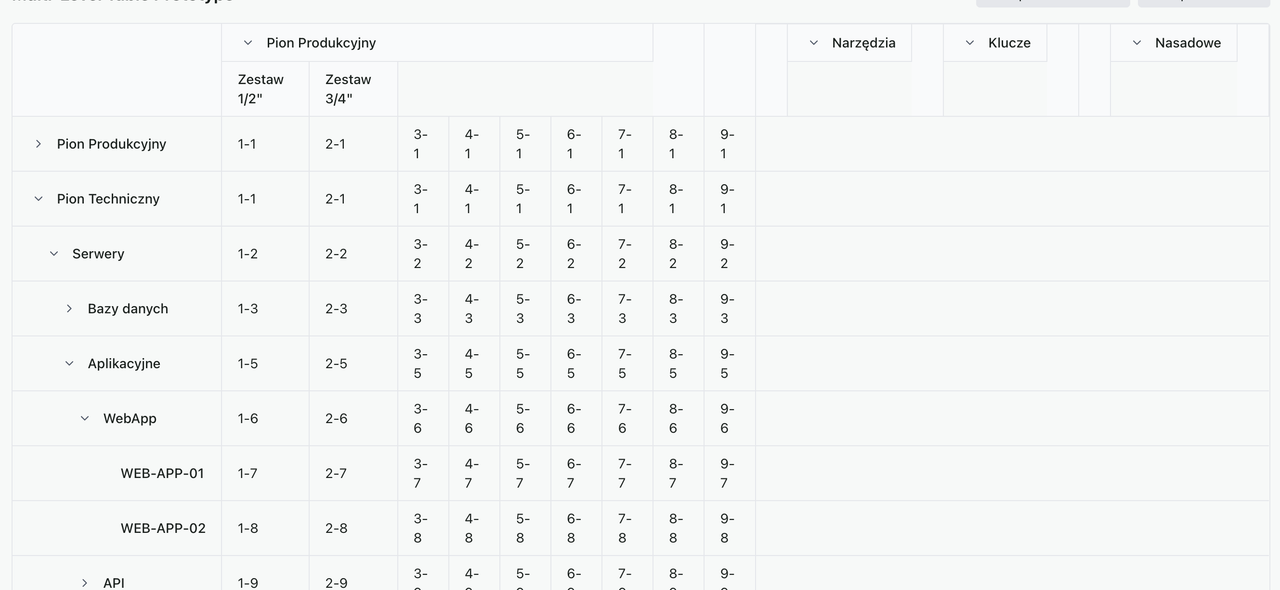
Task: Click cell 1-5 in Aplikacyjne row
Action: (x=265, y=364)
